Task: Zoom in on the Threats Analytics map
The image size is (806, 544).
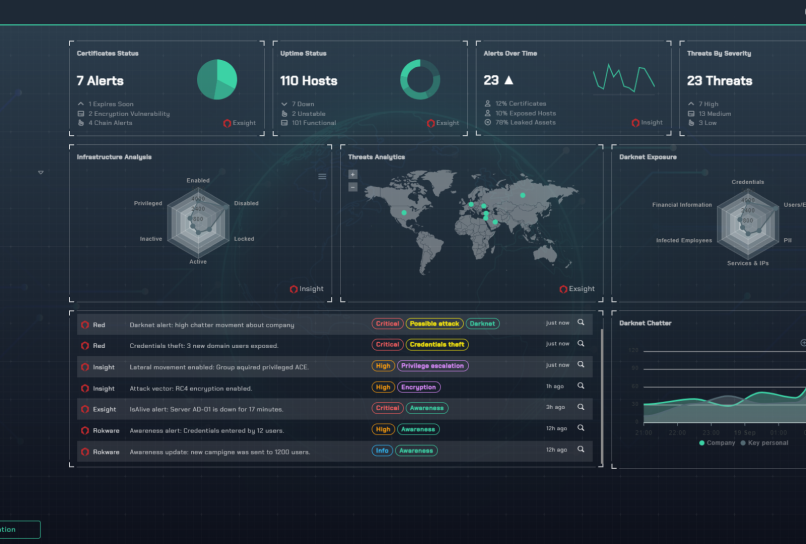Action: coord(352,174)
